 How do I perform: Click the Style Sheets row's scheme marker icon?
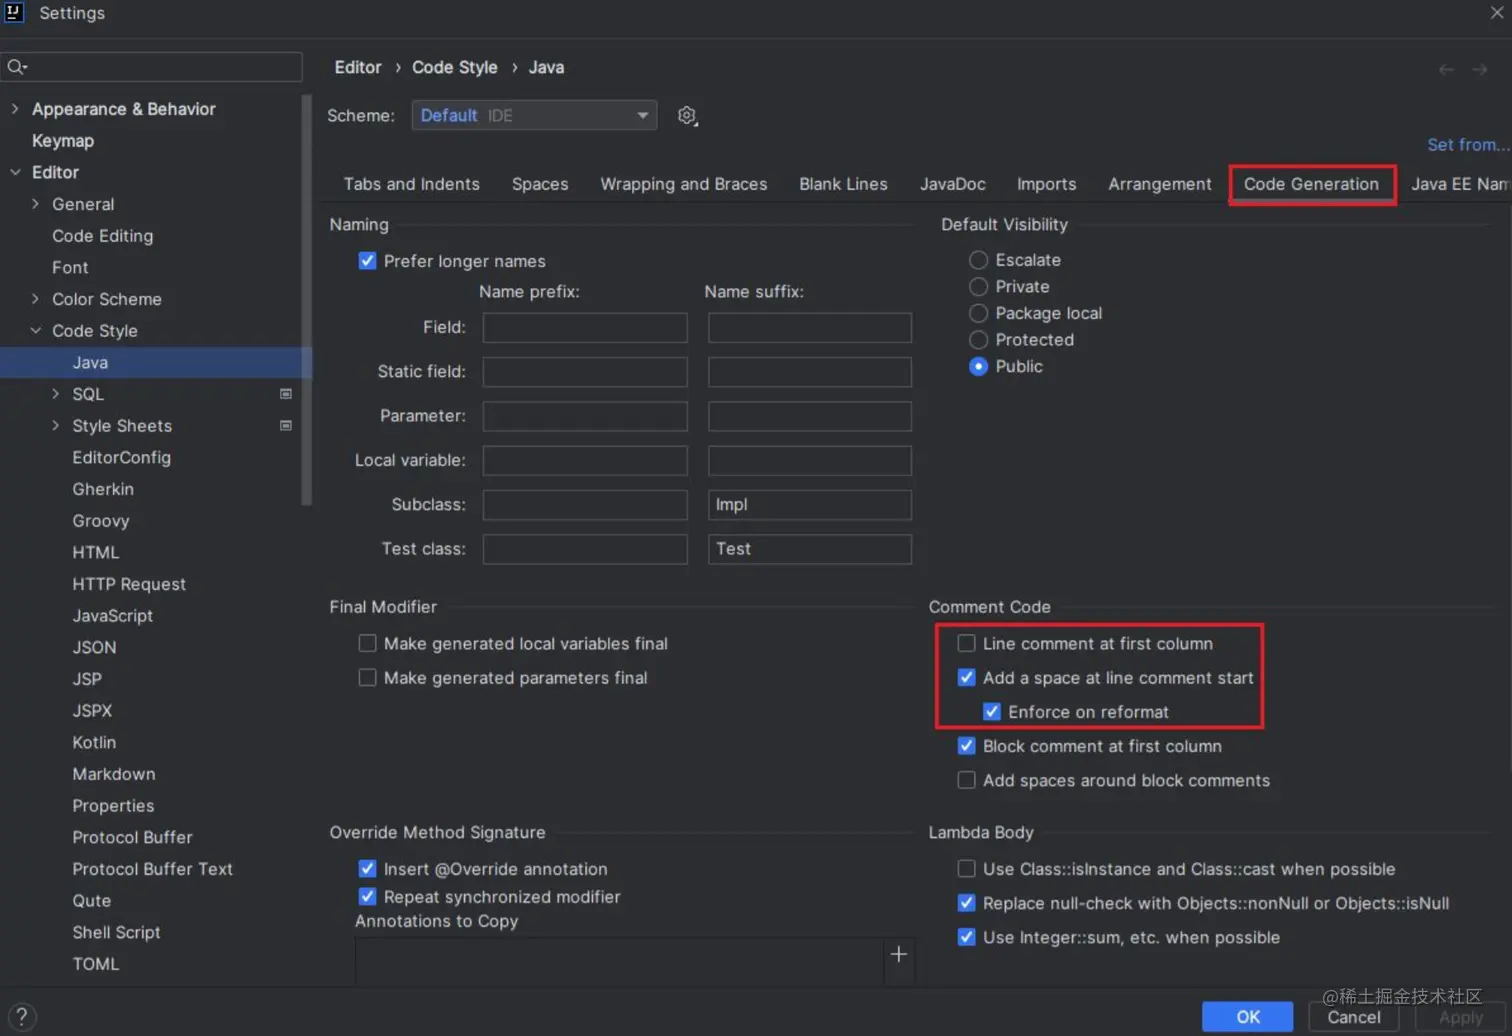tap(286, 426)
